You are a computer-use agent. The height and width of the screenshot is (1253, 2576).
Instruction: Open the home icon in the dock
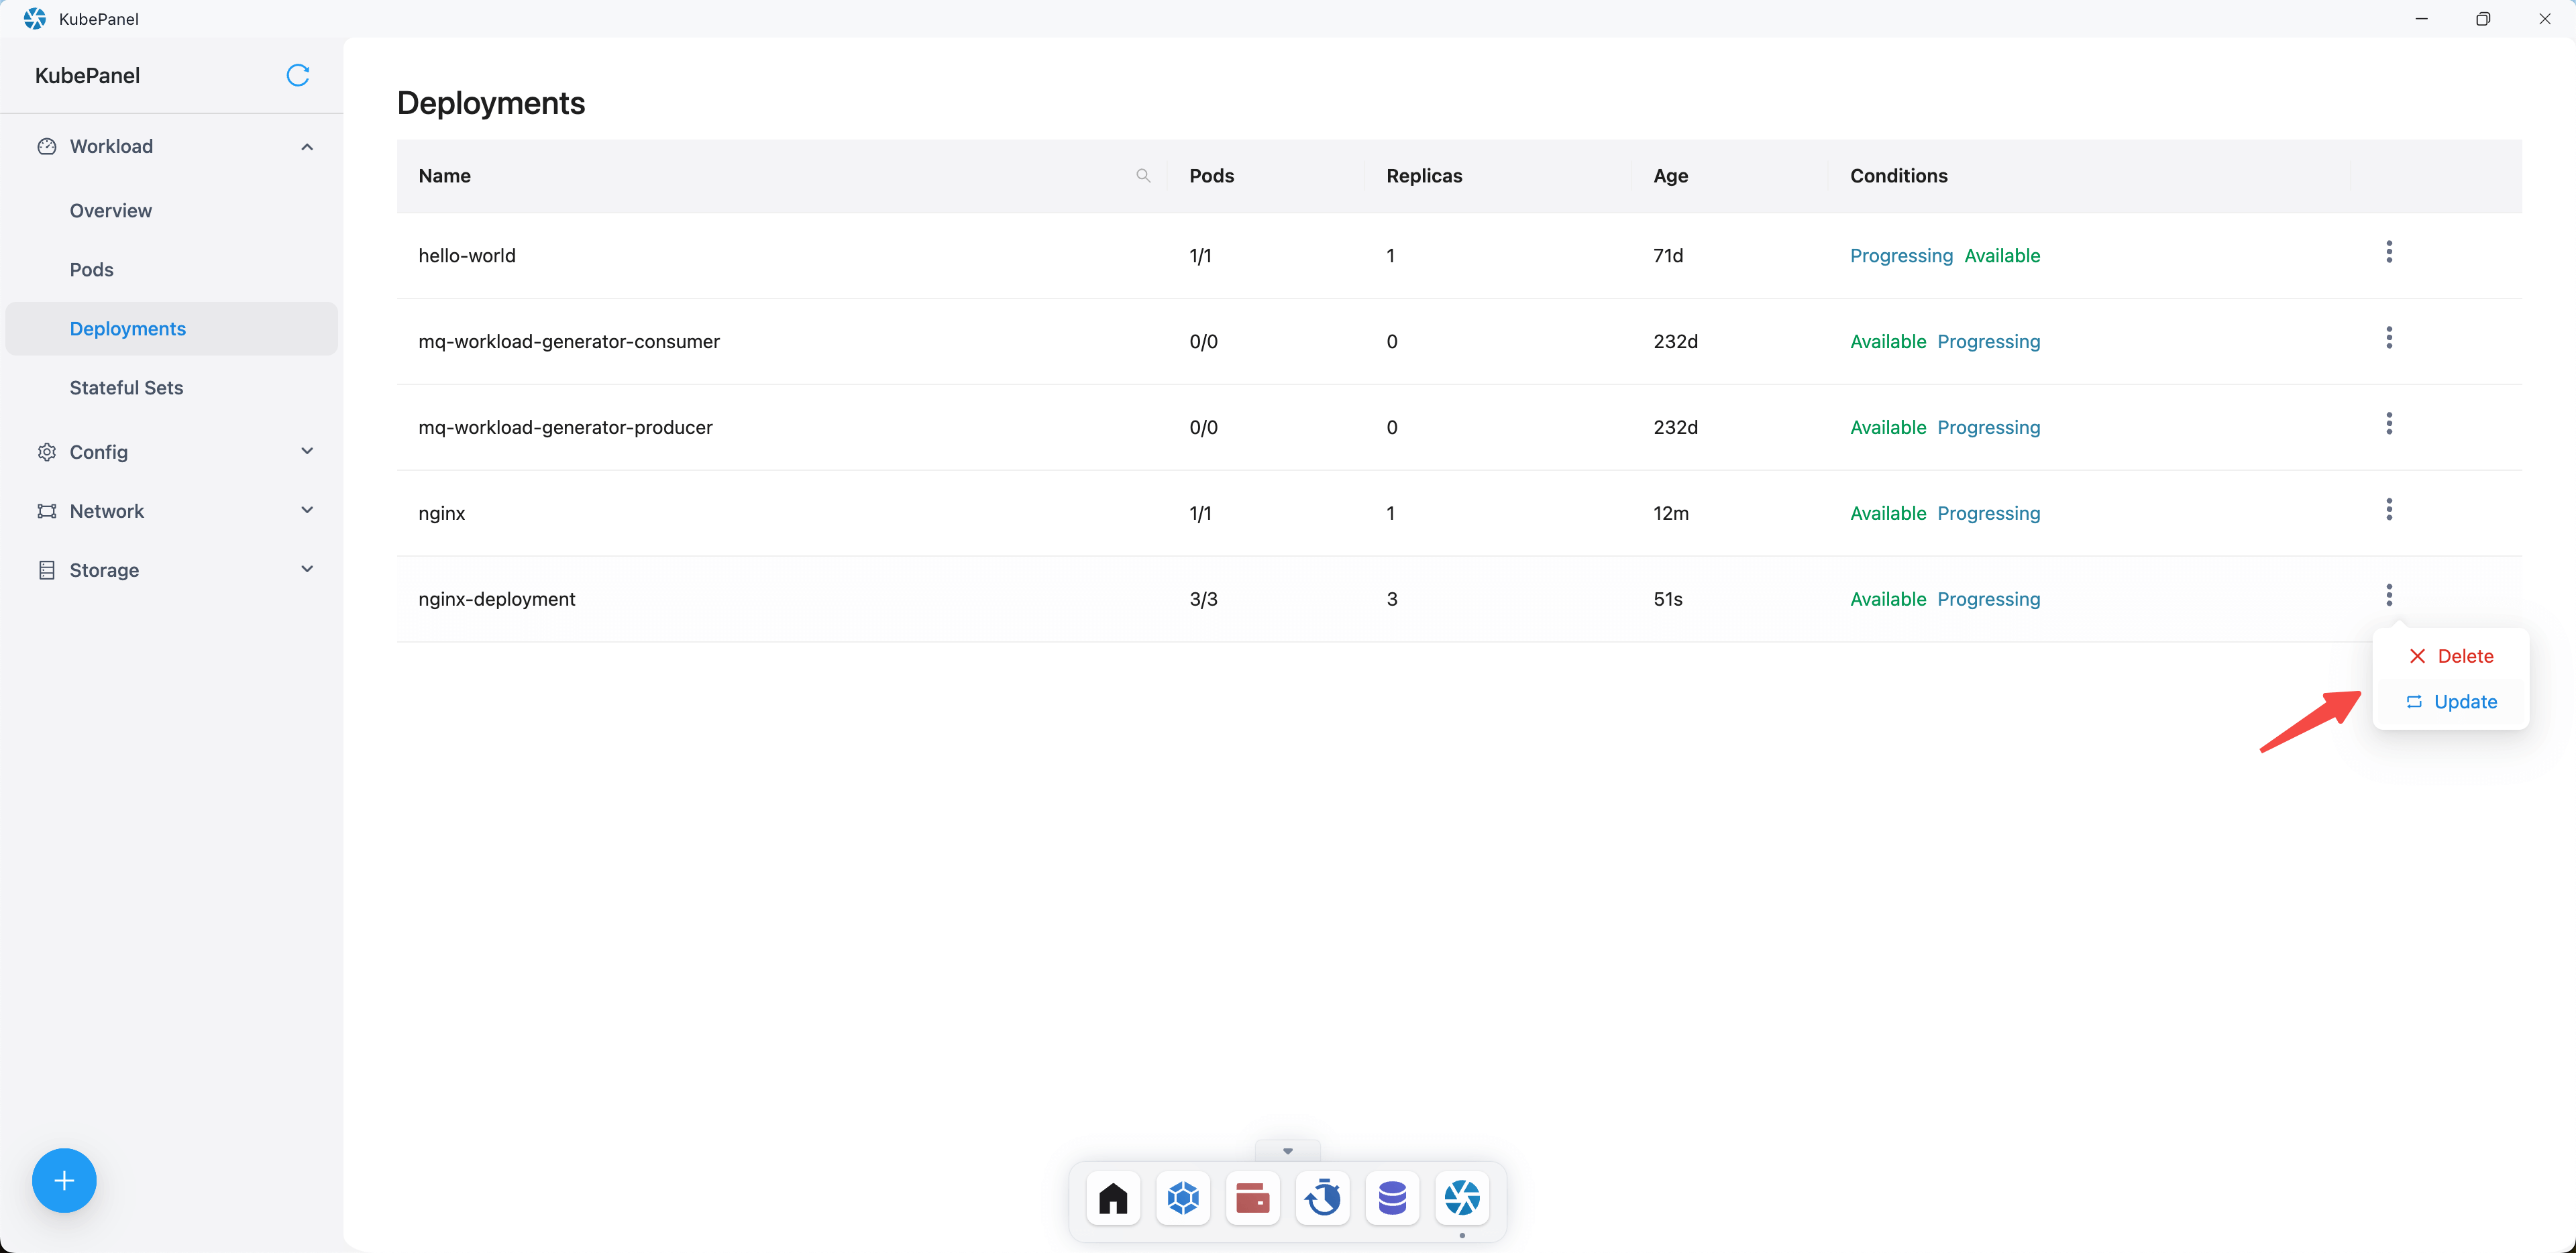coord(1113,1198)
